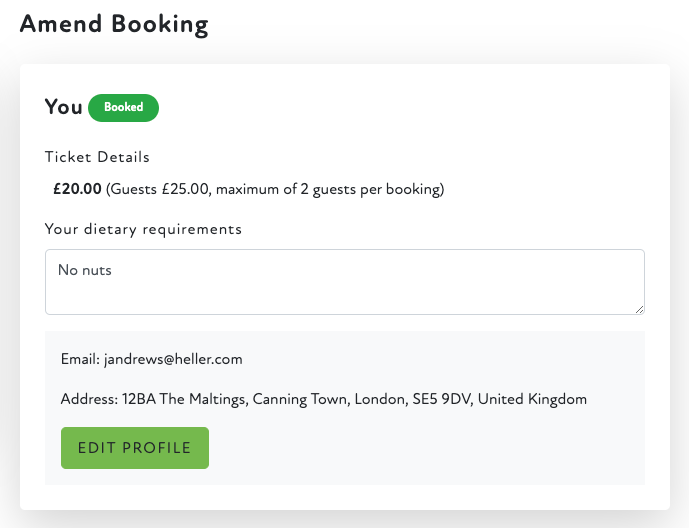Click the 'Email:' field label
Image resolution: width=689 pixels, height=528 pixels.
(x=80, y=359)
